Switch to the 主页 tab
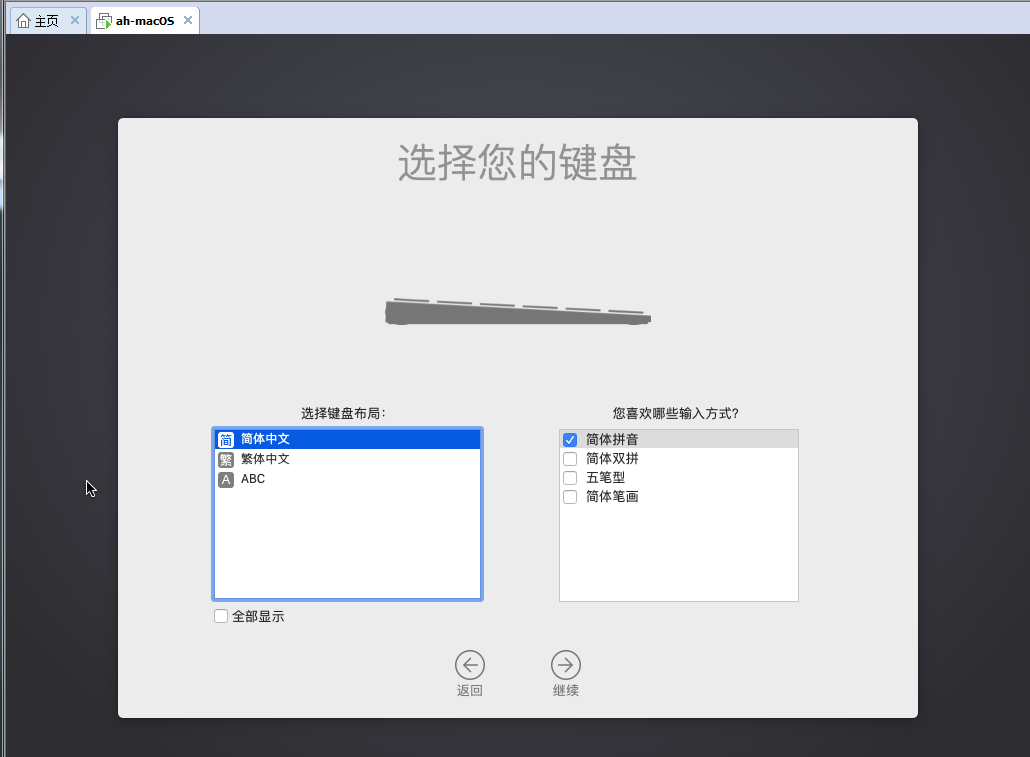Screen dimensions: 1030x757 coord(46,21)
